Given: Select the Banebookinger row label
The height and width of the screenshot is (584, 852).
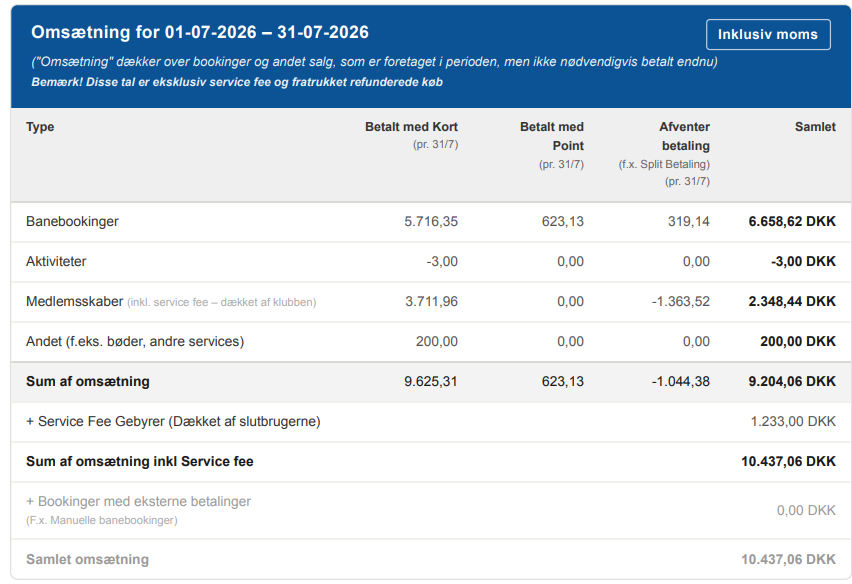Looking at the screenshot, I should point(72,221).
